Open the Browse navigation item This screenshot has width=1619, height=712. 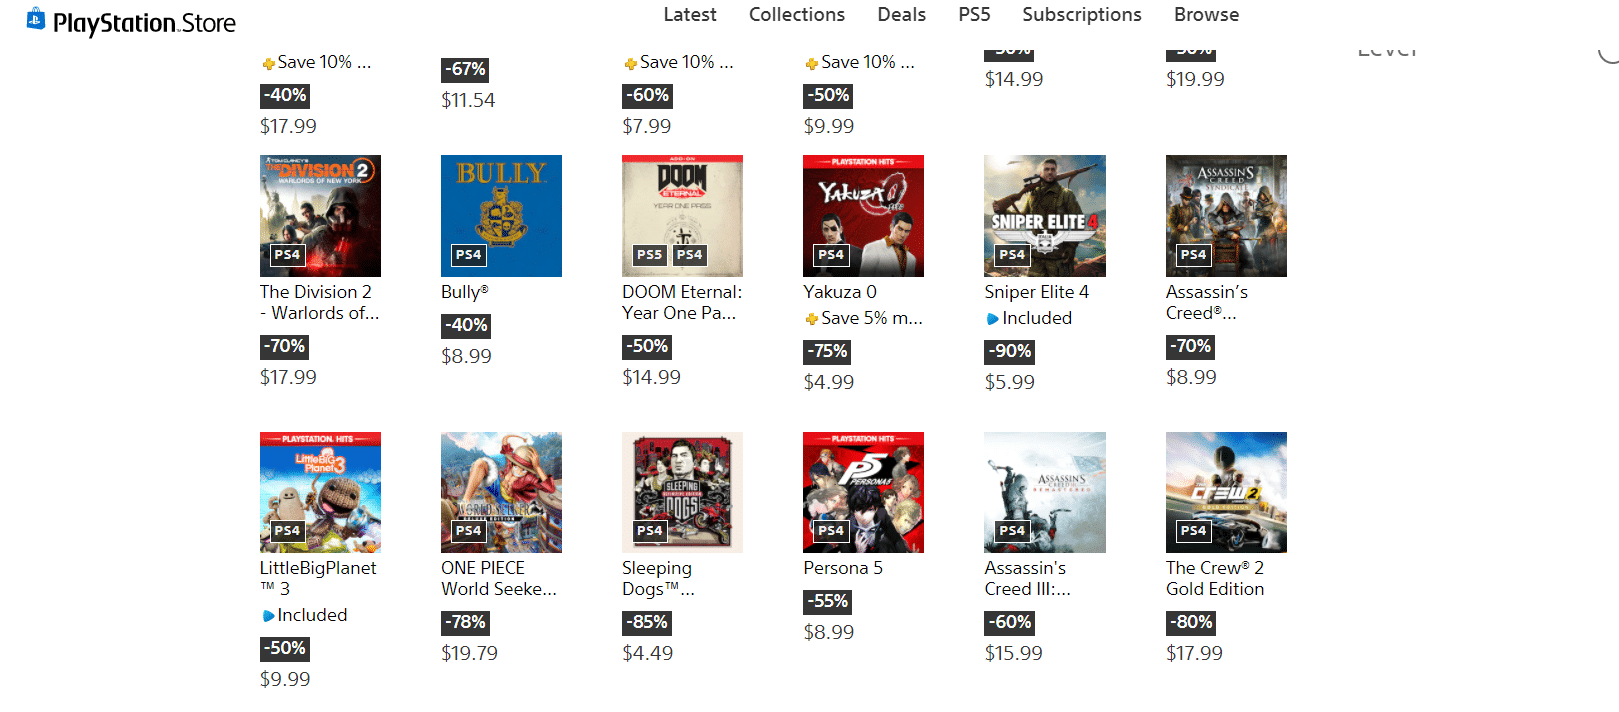(x=1207, y=15)
